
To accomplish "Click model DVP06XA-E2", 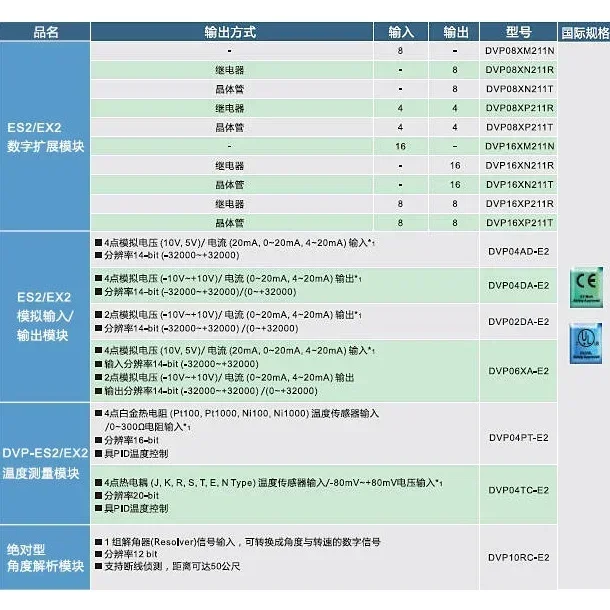I will tap(519, 371).
